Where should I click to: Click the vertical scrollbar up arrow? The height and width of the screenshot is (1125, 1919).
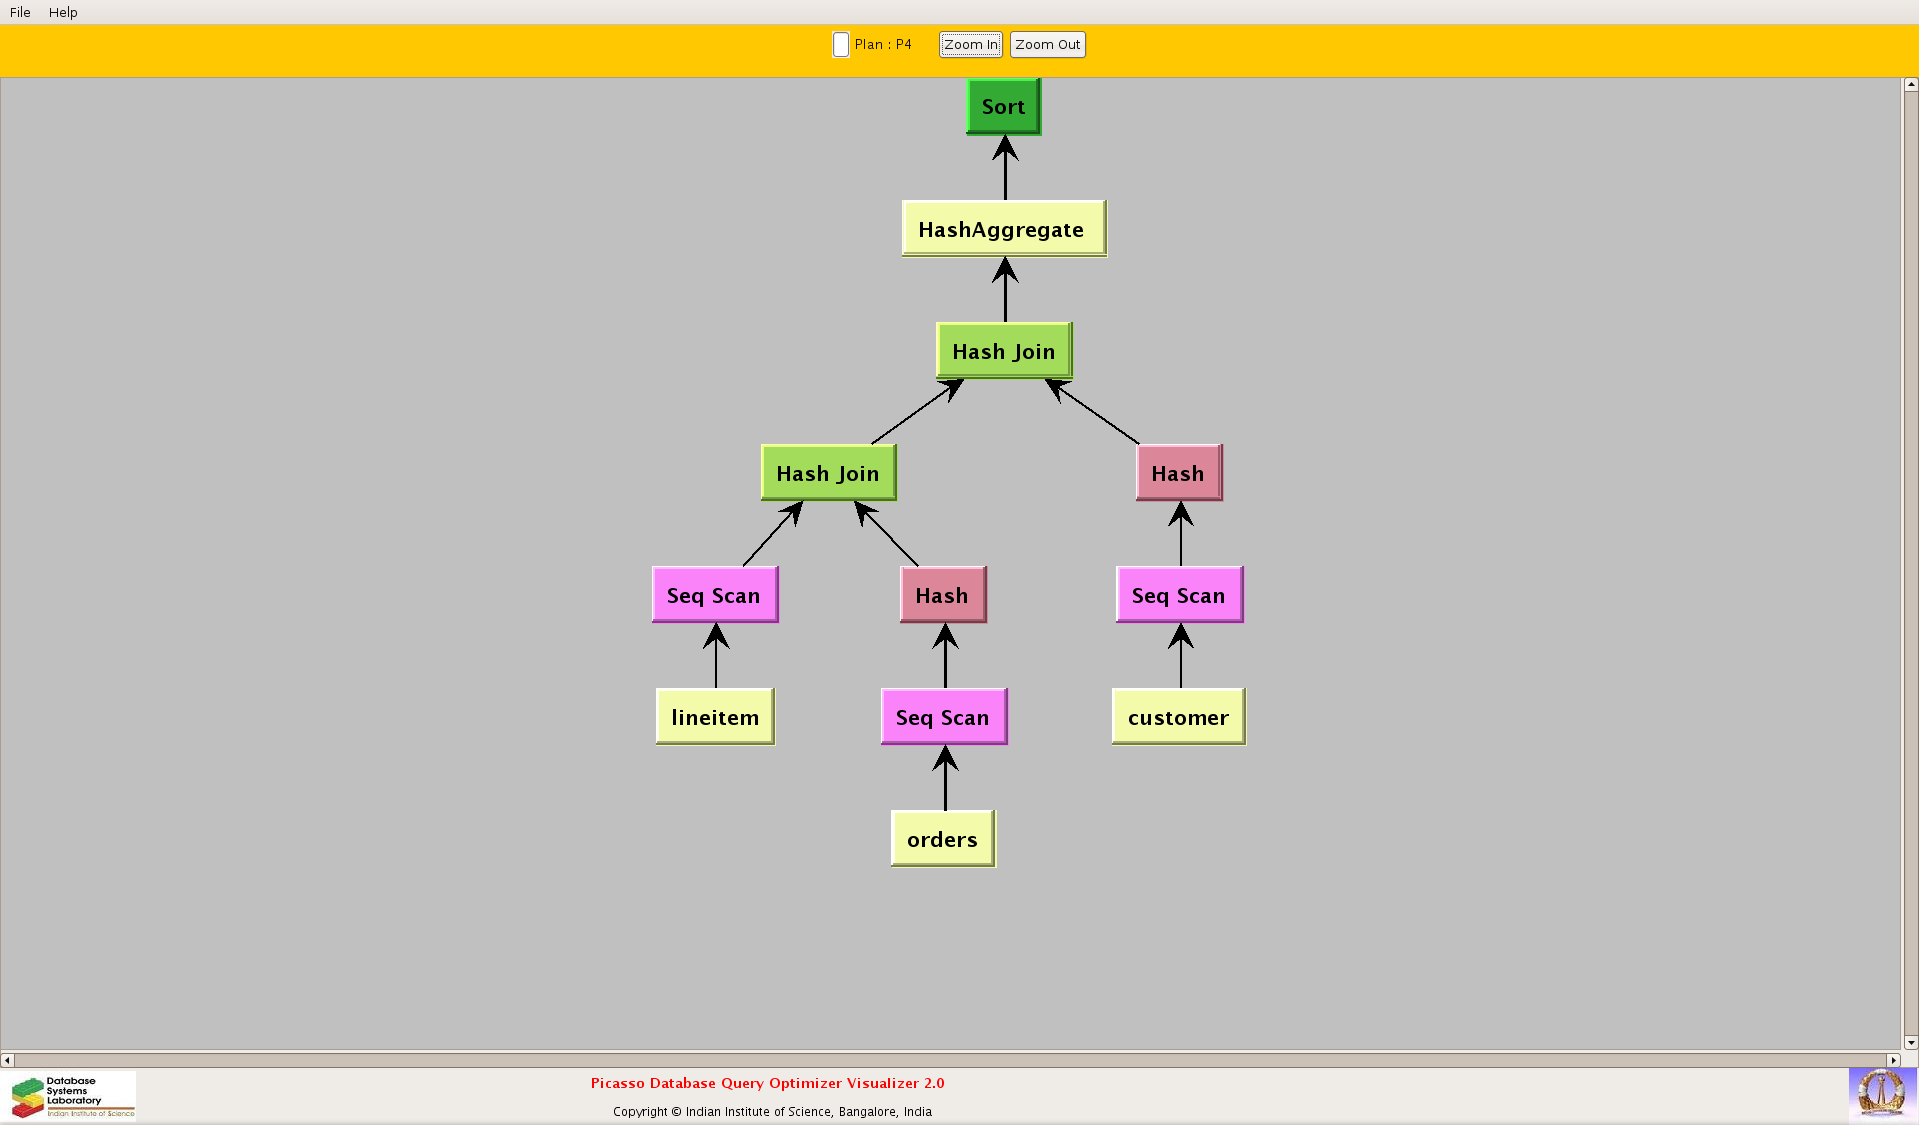tap(1910, 85)
